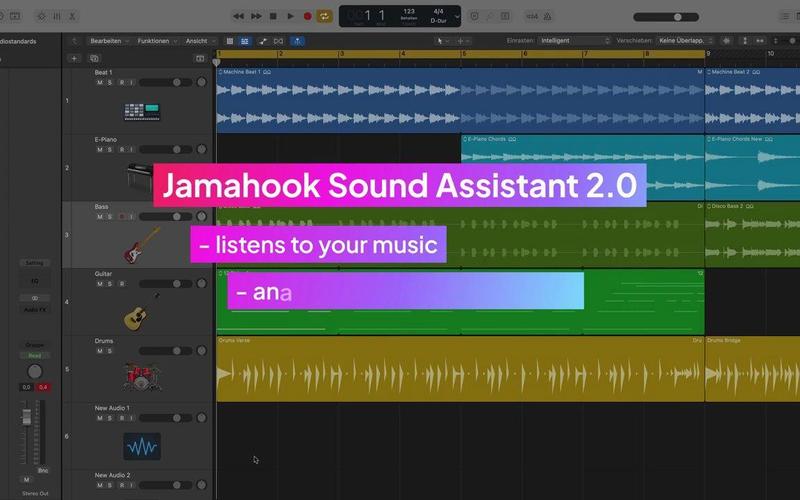Adjust the Beat 1 track volume slider
The width and height of the screenshot is (800, 500).
165,82
